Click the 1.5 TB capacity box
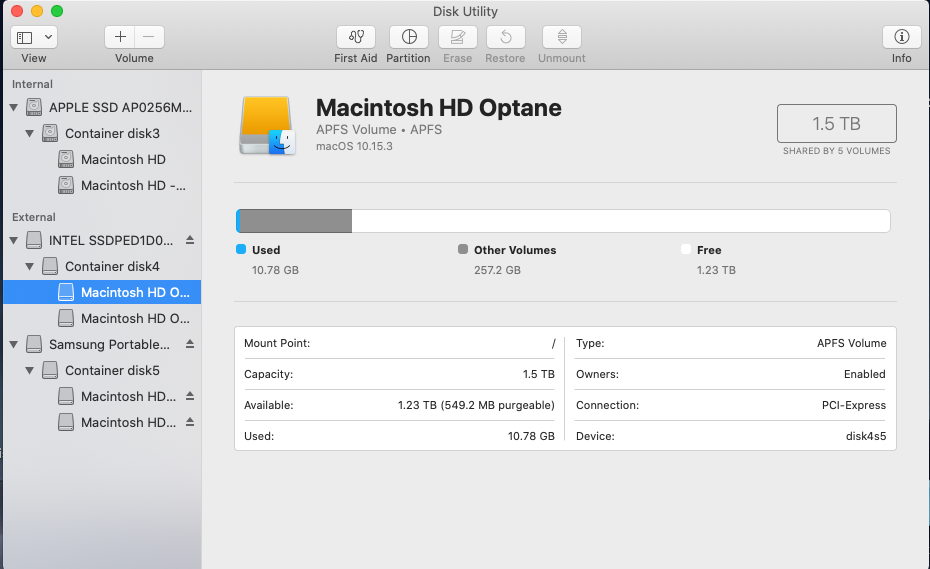 [836, 123]
